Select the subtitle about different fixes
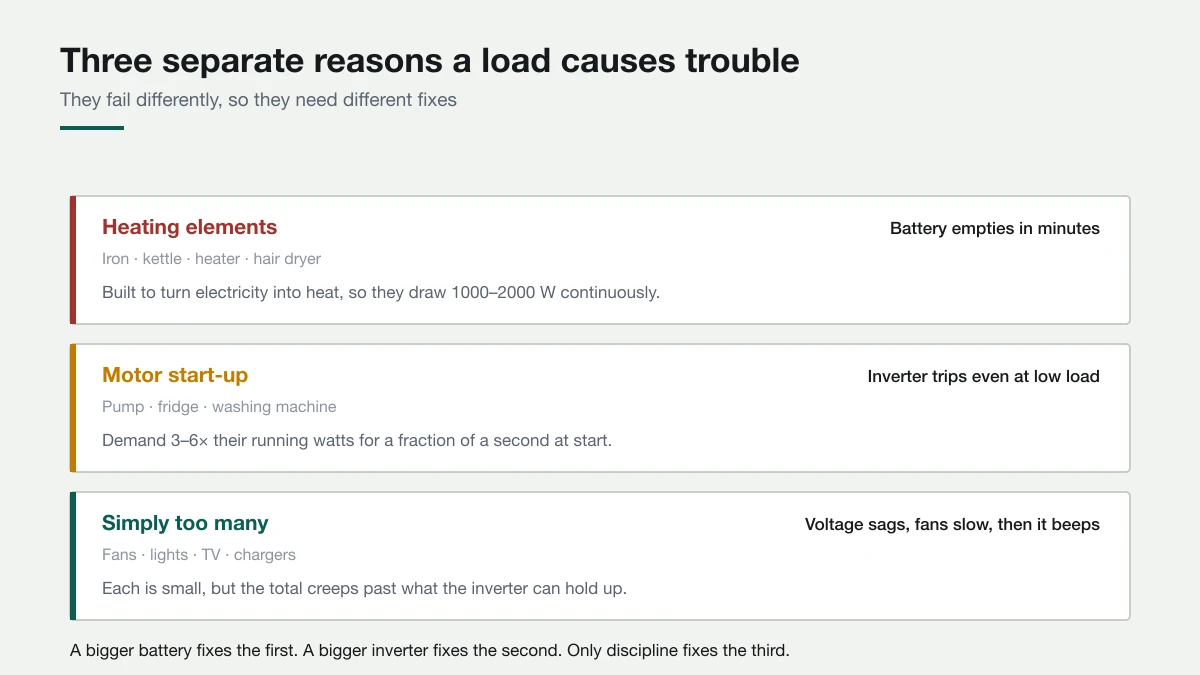Screen dimensions: 1200x675 [258, 100]
